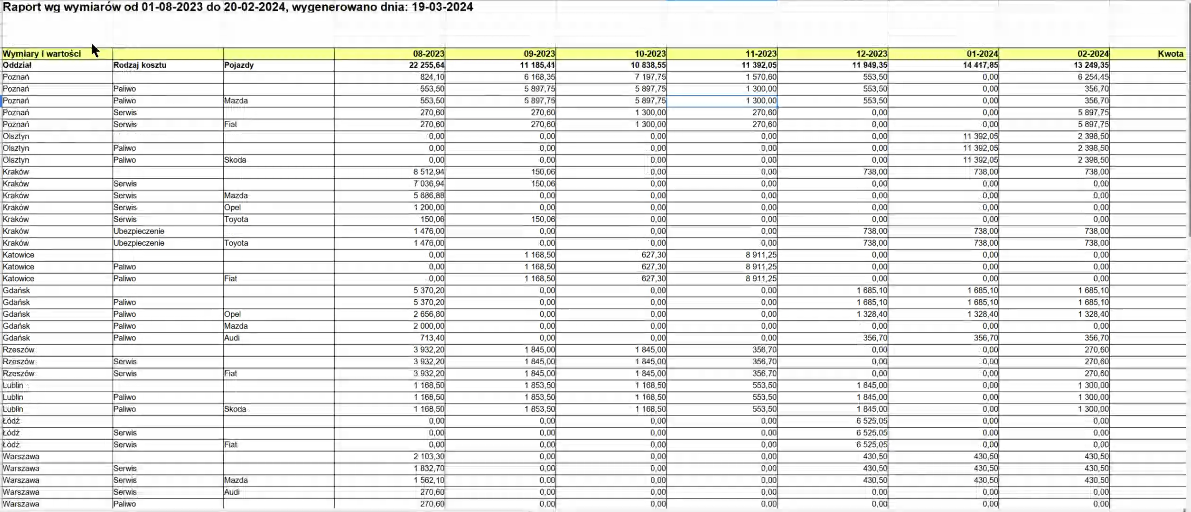Screen dimensions: 1191x512
Task: Select the Kraków value 8 512,94
Action: point(390,172)
